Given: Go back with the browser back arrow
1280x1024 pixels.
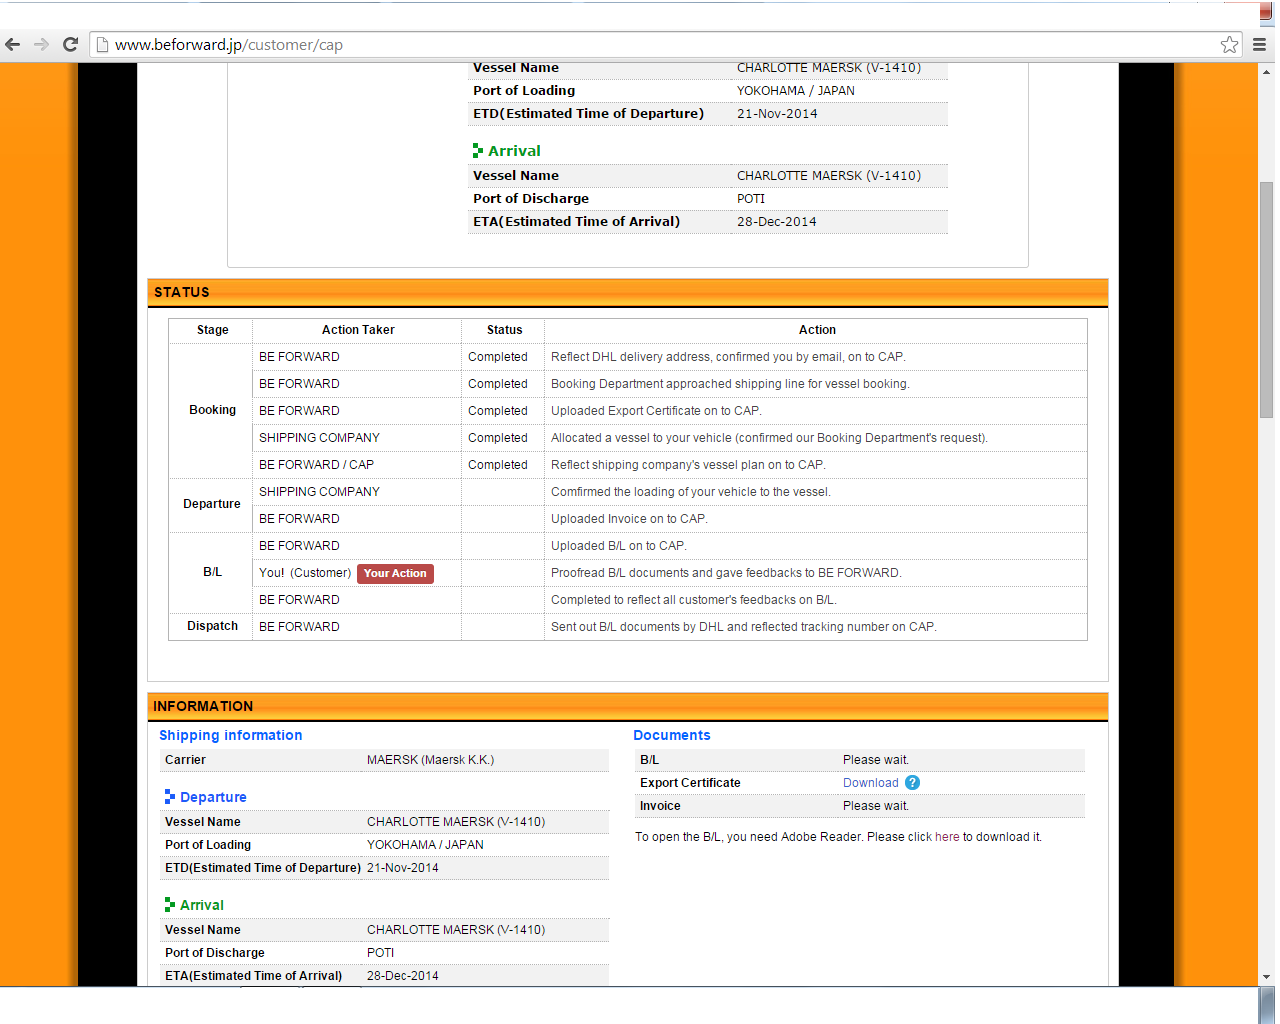Looking at the screenshot, I should click(x=13, y=44).
